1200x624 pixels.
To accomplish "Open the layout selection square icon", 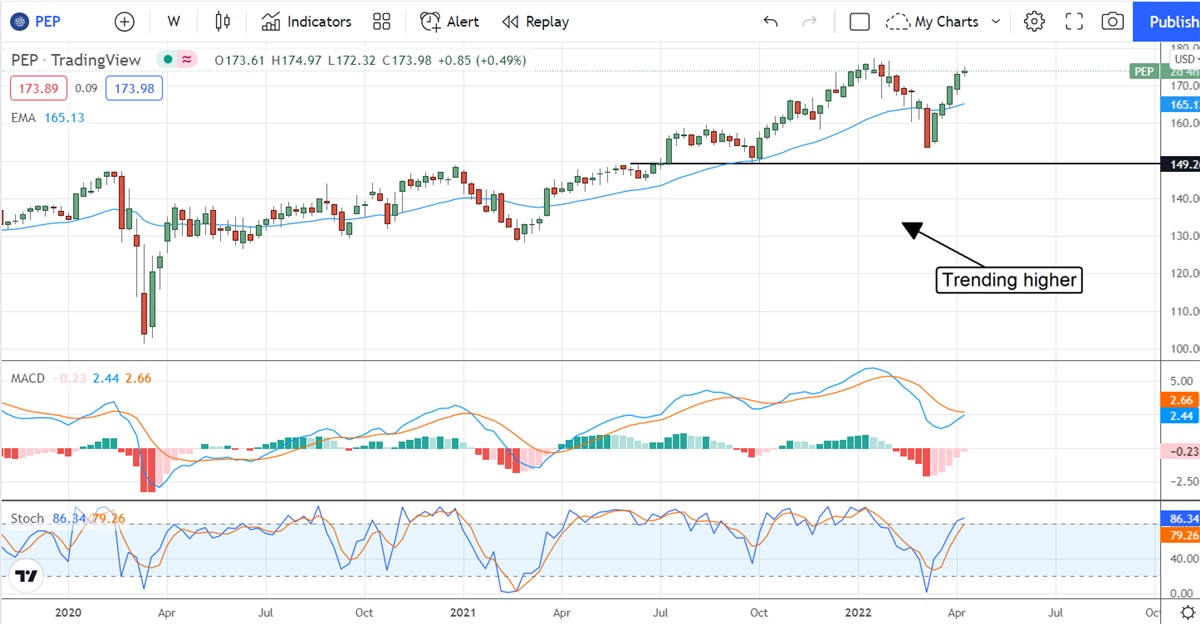I will [x=859, y=21].
